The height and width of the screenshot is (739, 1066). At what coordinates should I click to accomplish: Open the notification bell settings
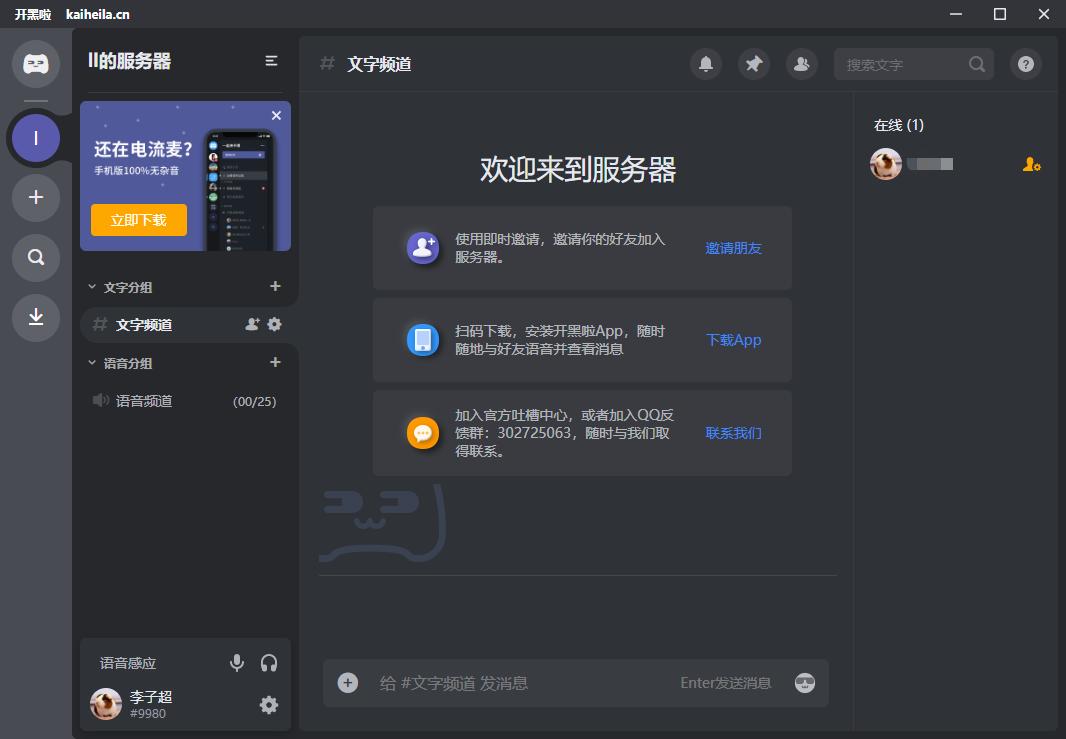click(x=706, y=64)
